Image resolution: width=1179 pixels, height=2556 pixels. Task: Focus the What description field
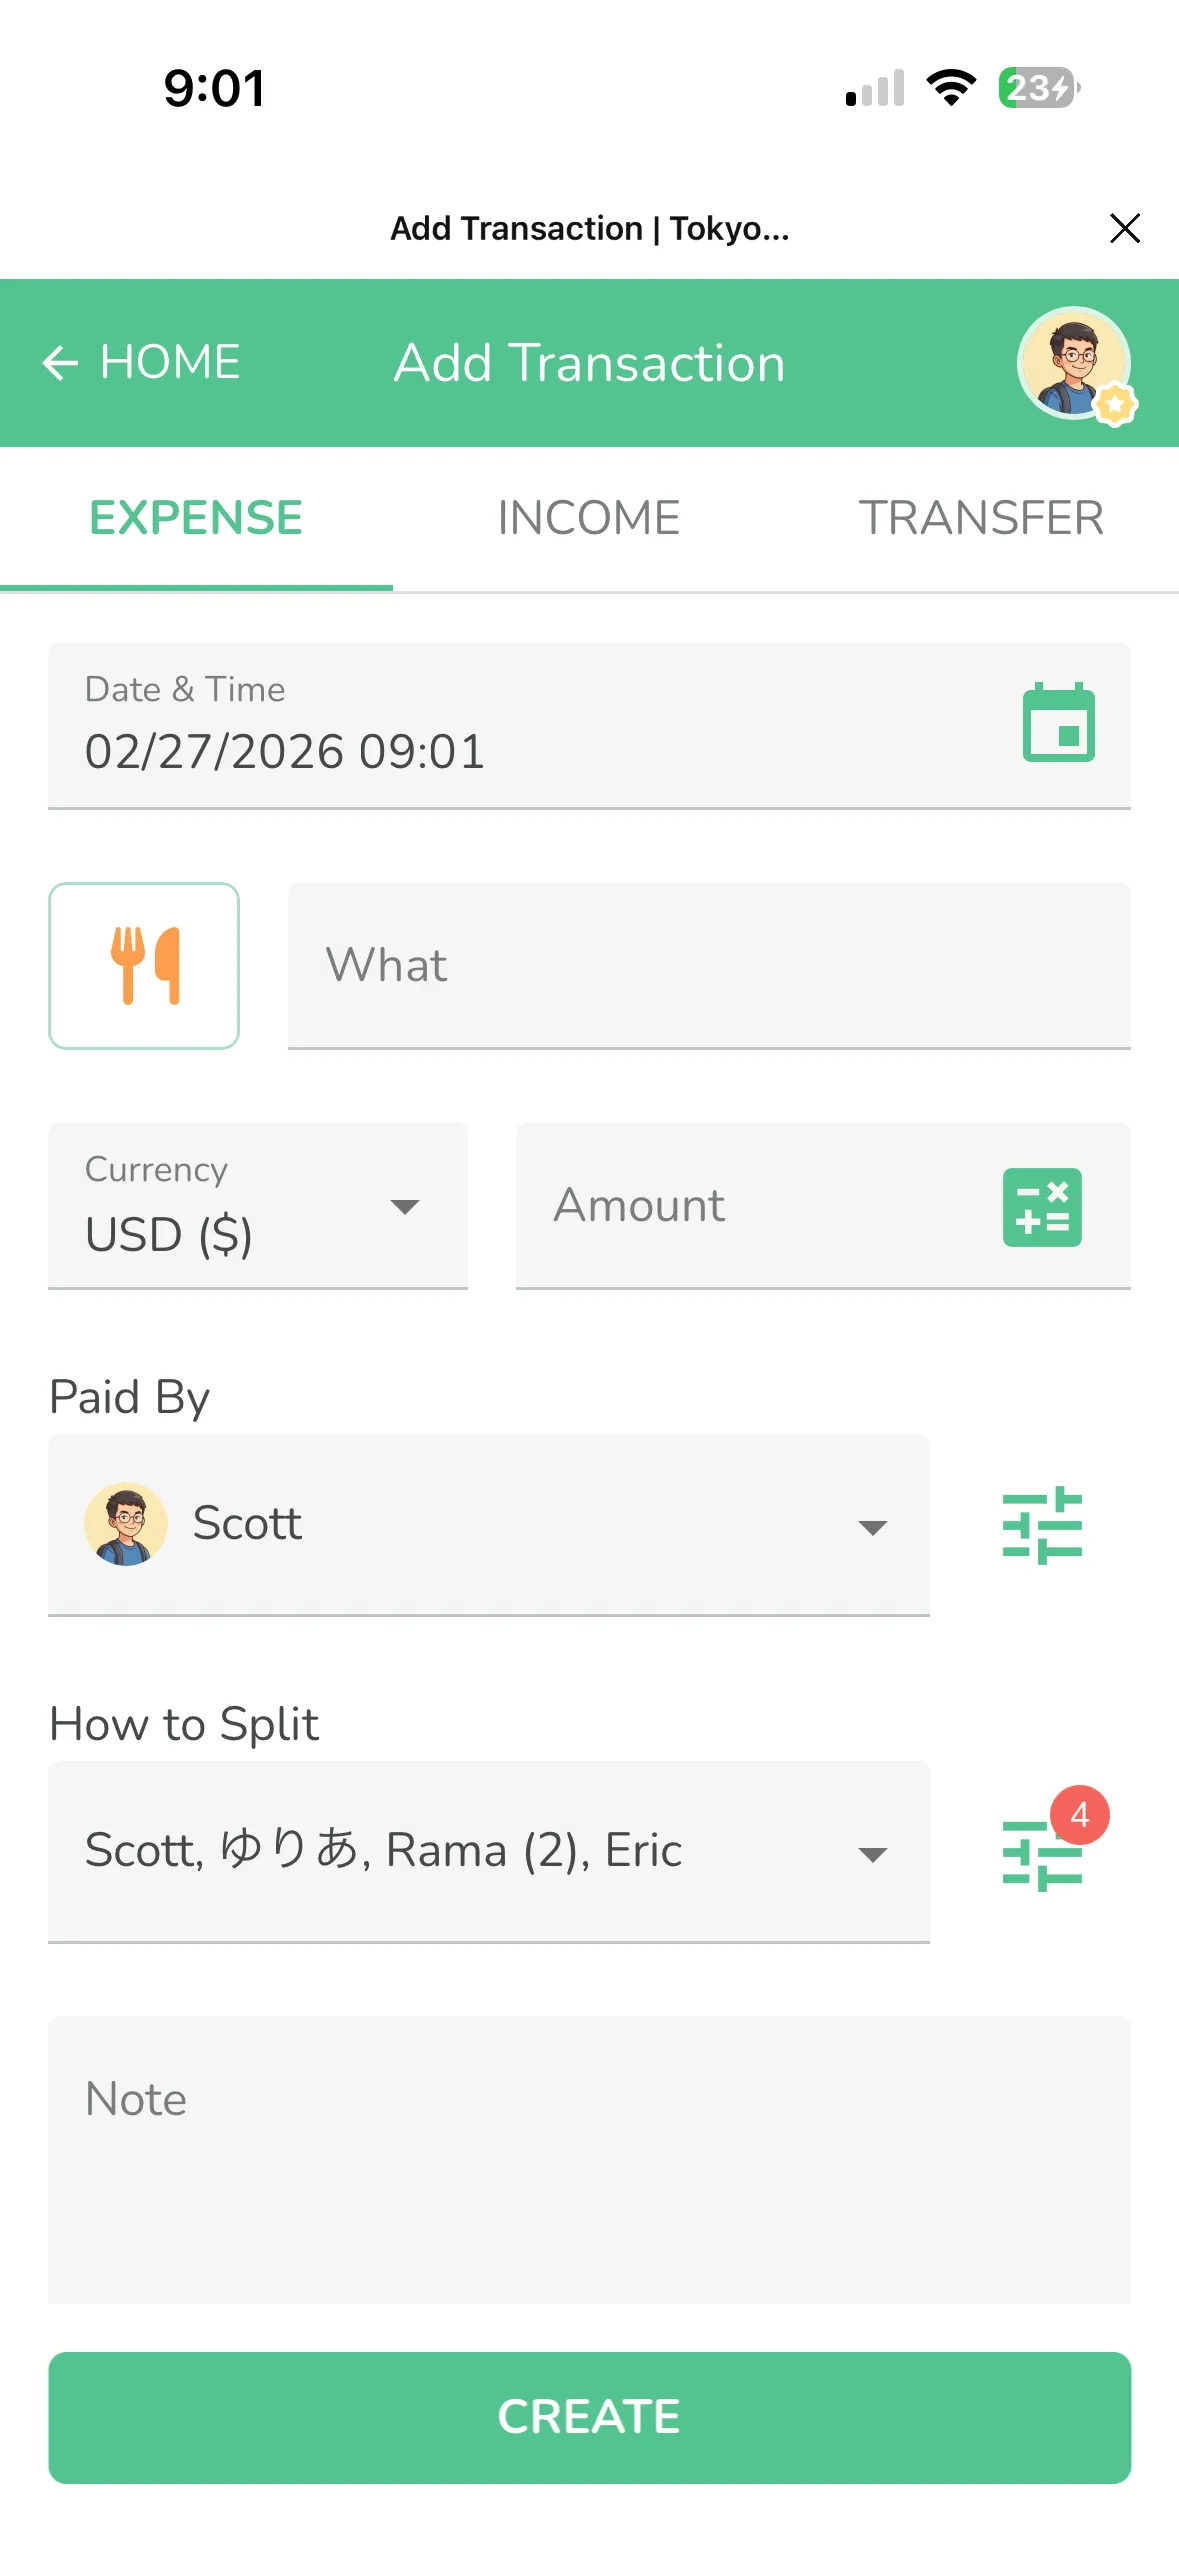(x=708, y=965)
